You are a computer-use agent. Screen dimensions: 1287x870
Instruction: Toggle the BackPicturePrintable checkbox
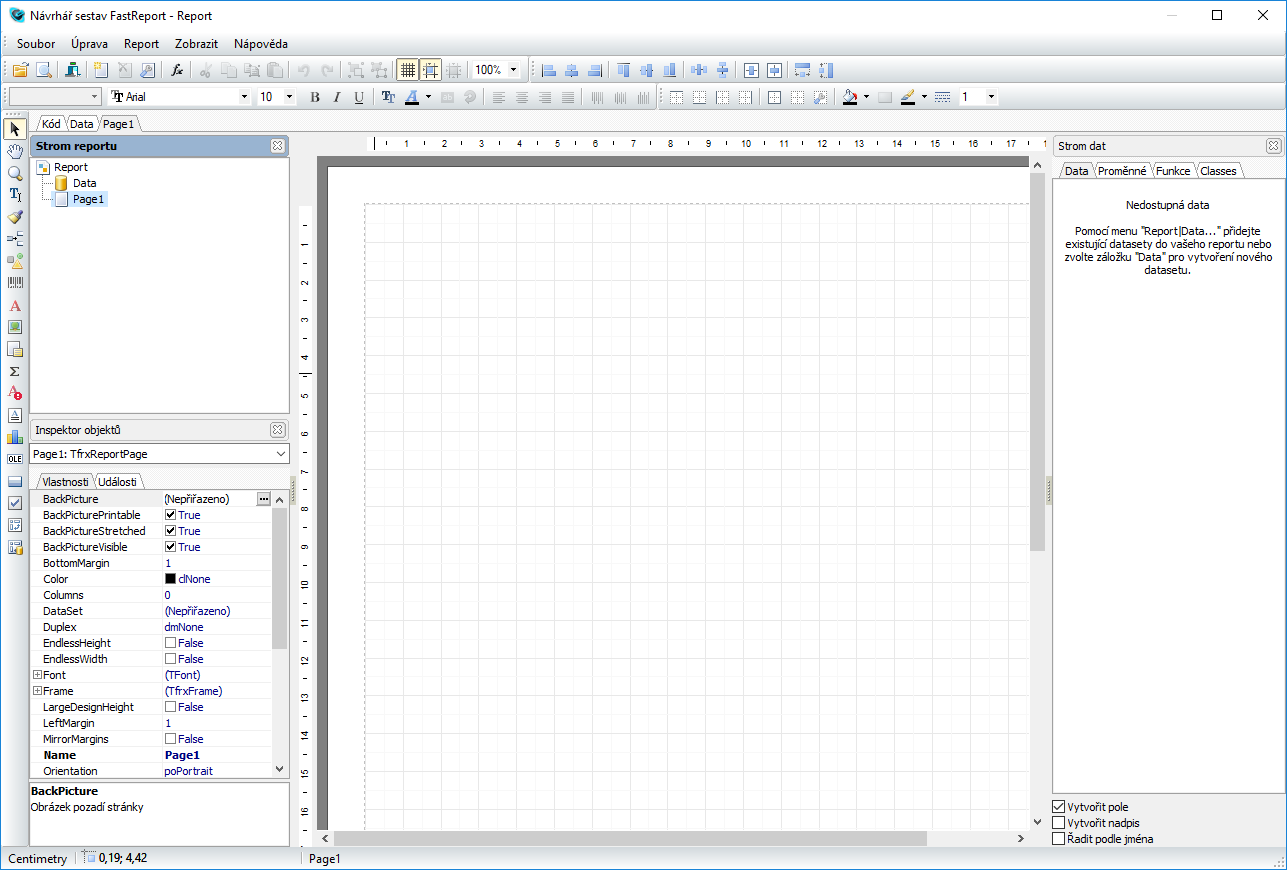click(170, 515)
